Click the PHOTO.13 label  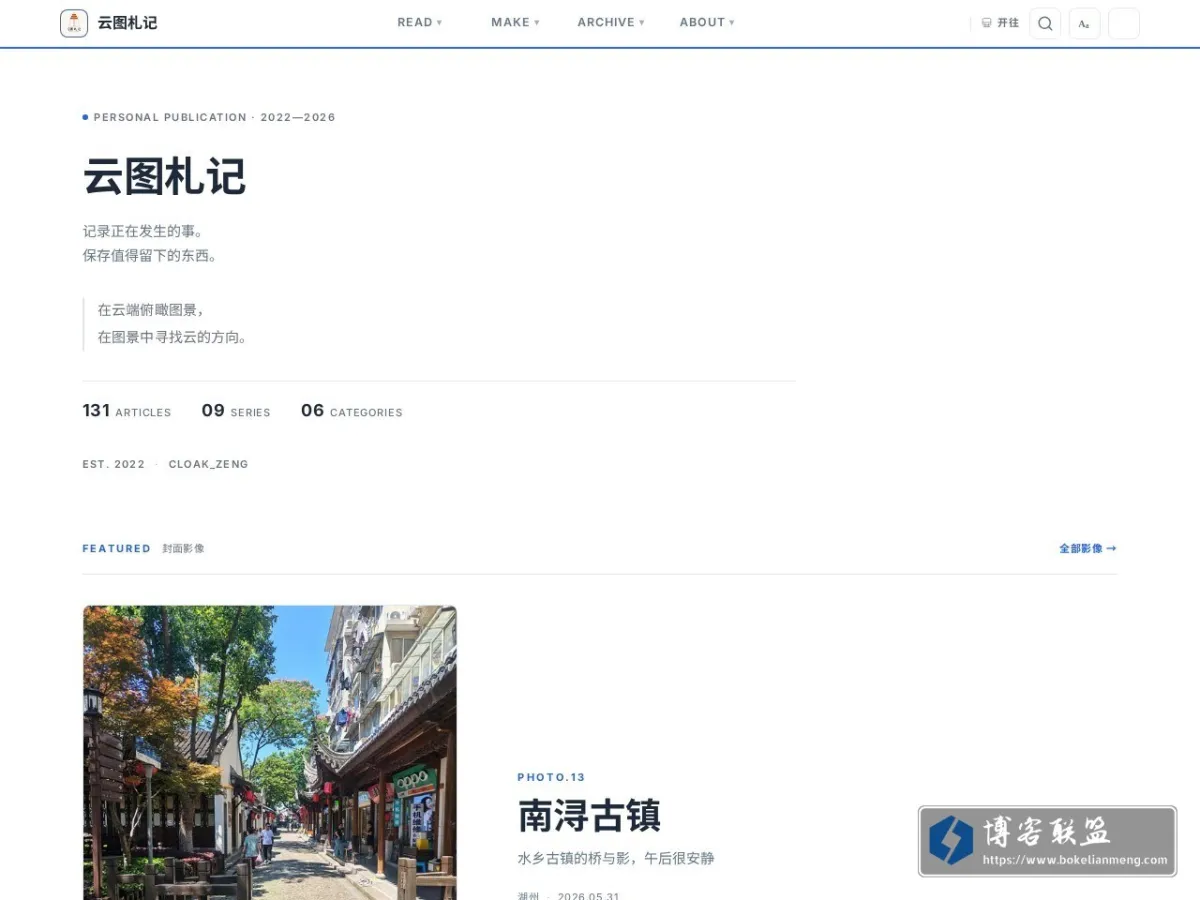[x=551, y=777]
